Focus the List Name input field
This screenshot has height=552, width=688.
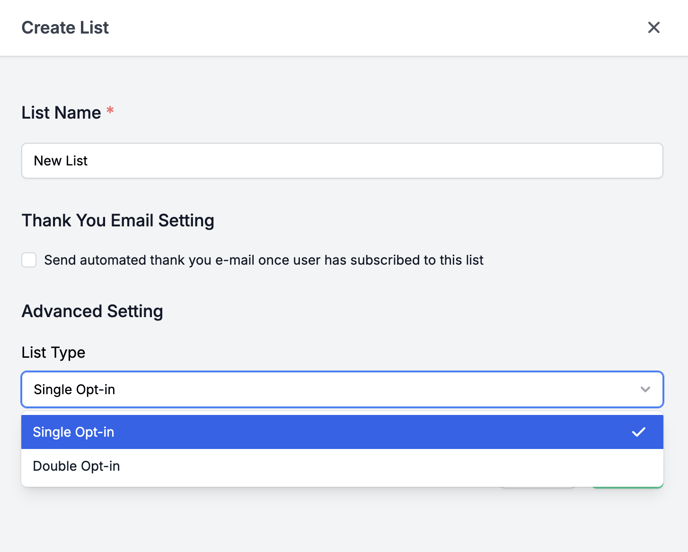point(342,161)
